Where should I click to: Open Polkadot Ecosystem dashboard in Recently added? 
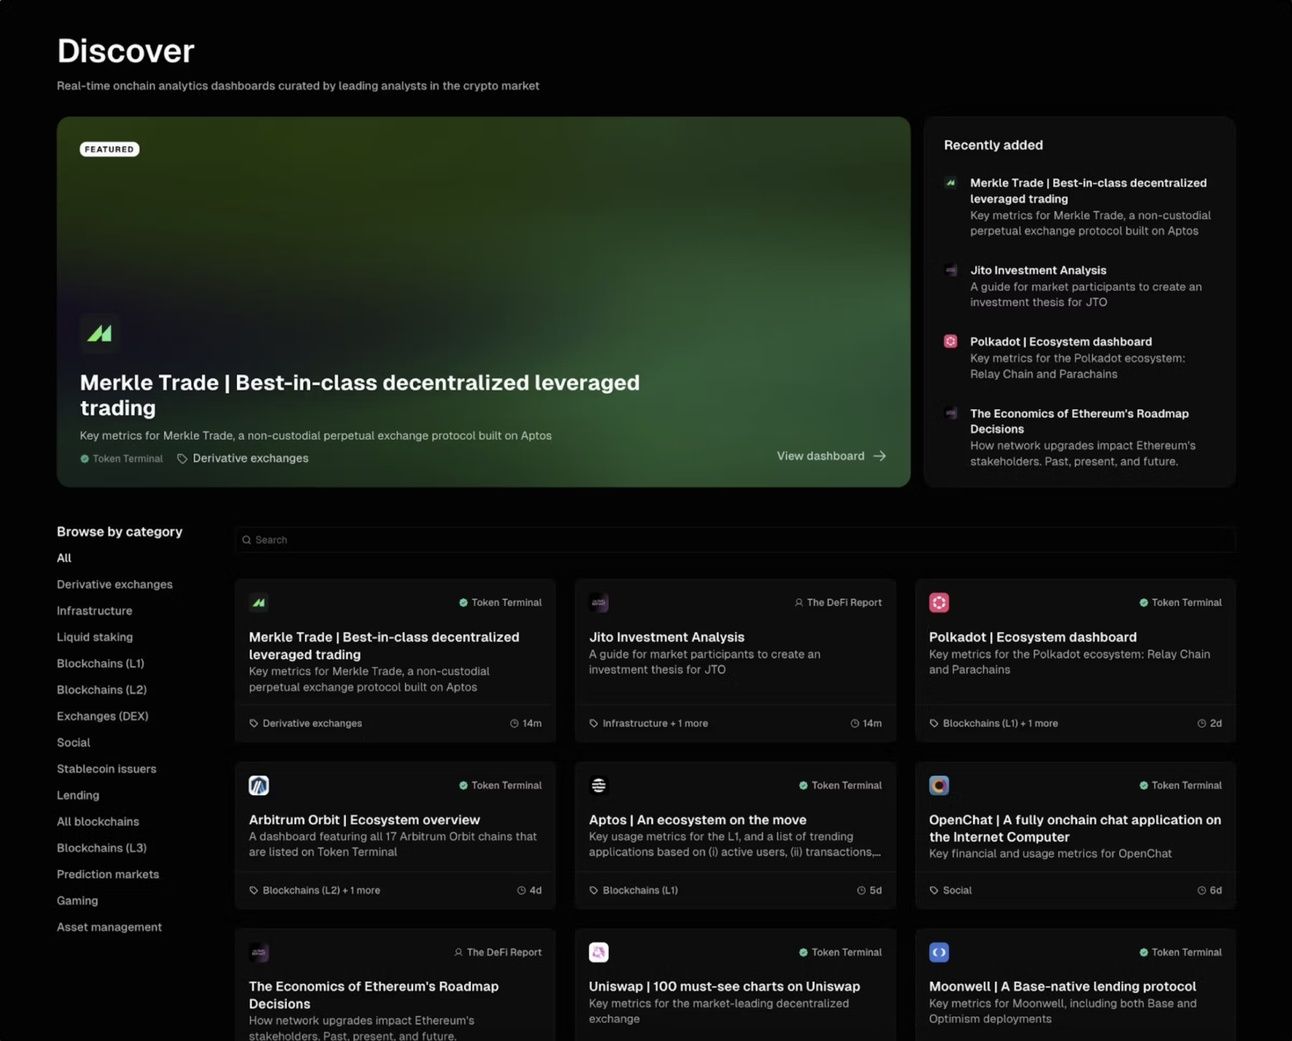click(1061, 342)
